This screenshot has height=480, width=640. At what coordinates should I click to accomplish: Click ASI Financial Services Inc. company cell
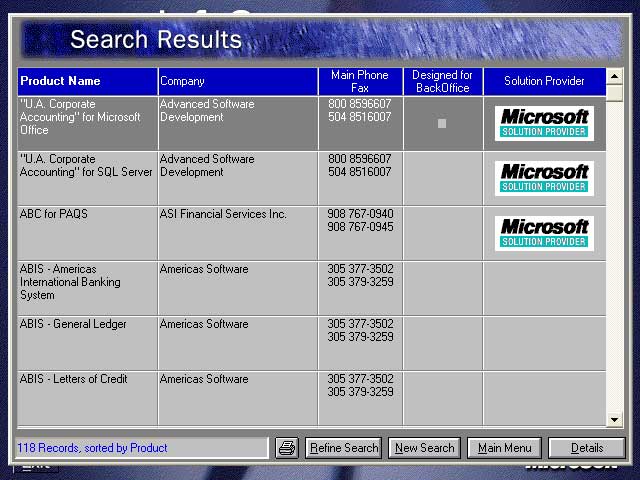[238, 233]
